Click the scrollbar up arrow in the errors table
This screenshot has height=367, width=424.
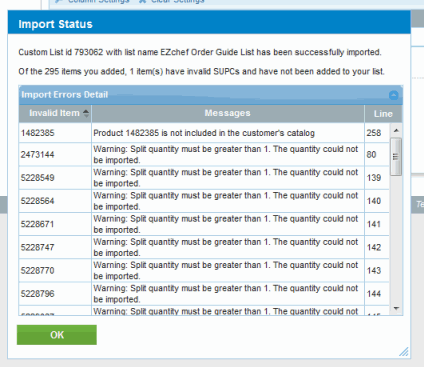(396, 130)
